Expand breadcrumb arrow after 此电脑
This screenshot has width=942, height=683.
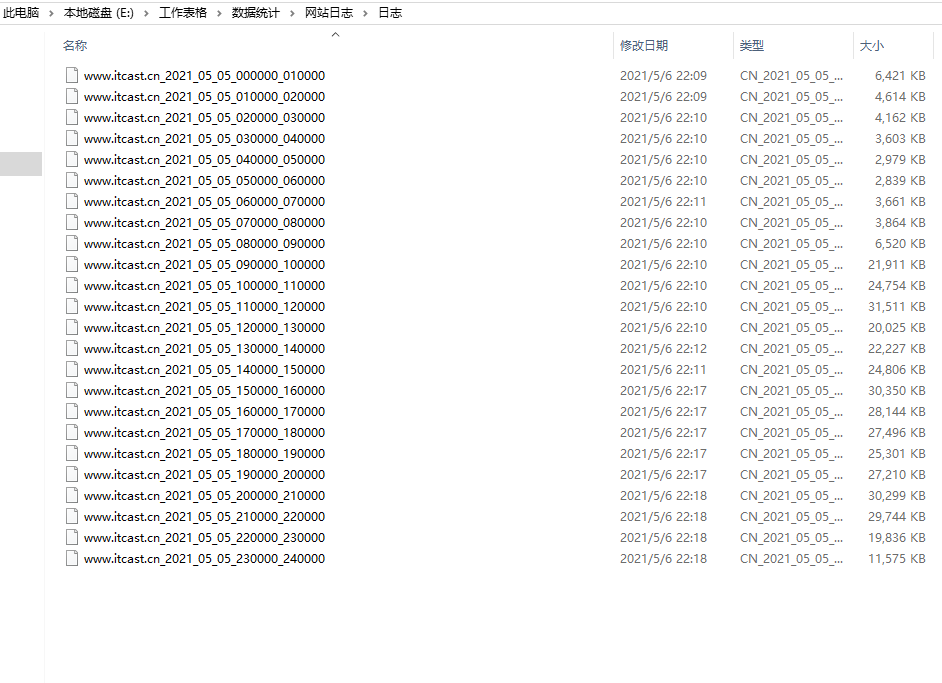point(52,13)
